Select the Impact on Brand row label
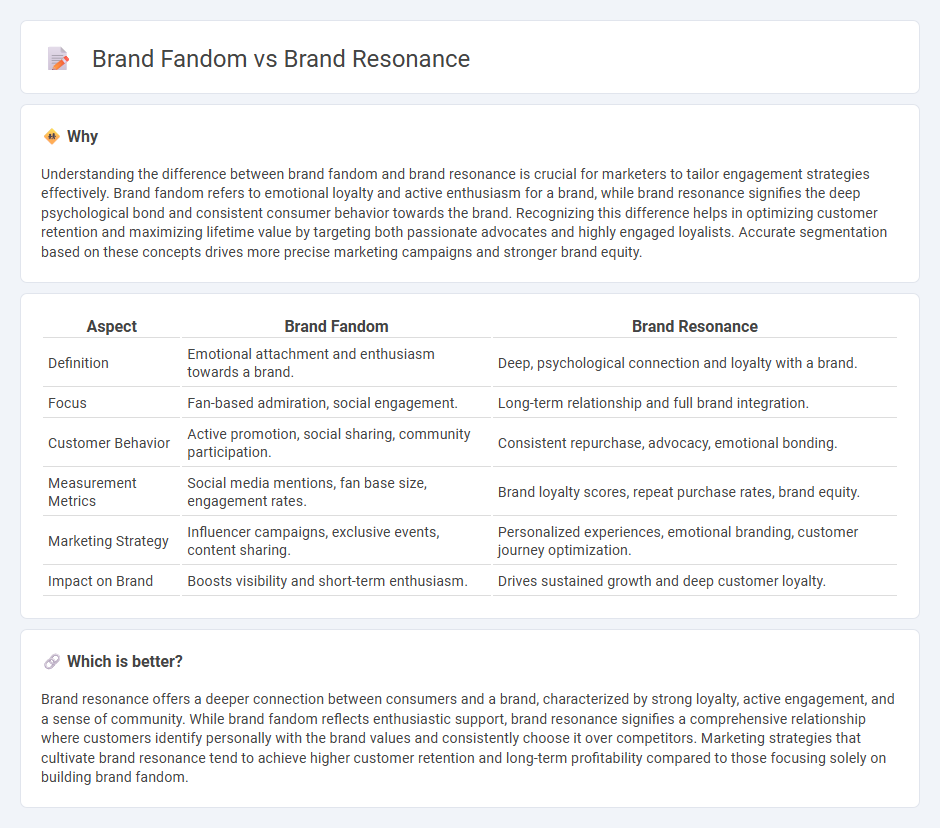This screenshot has width=940, height=828. tap(101, 581)
